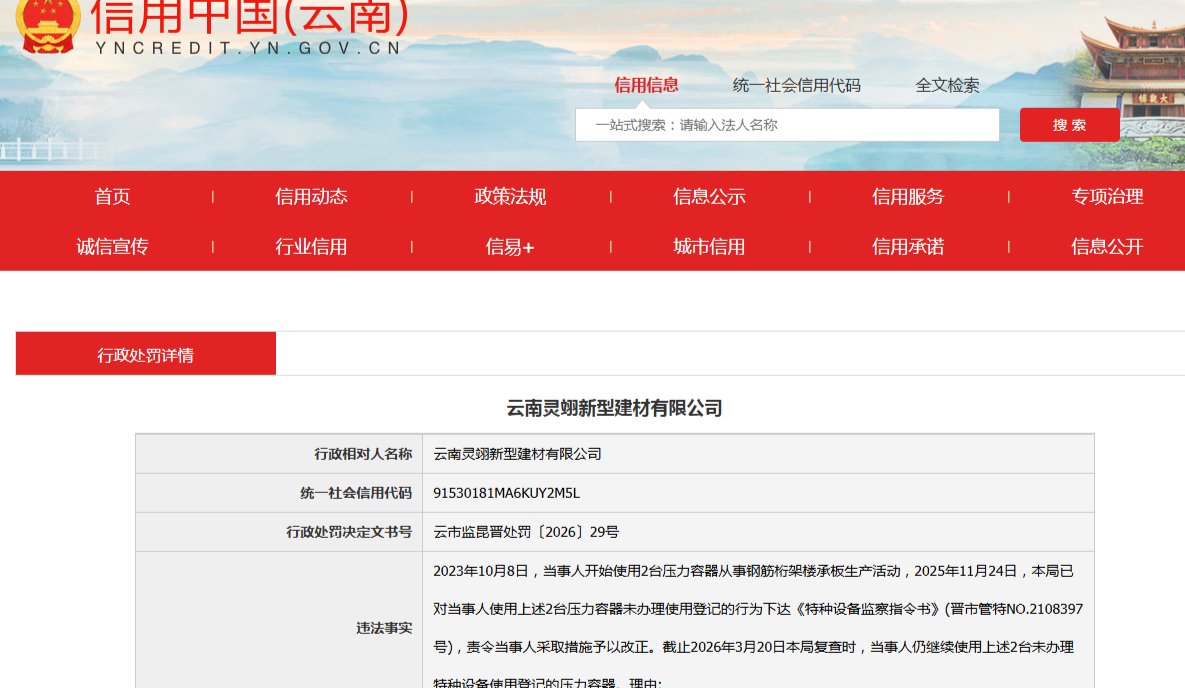This screenshot has height=688, width=1185.
Task: Select company name value in first table row
Action: pos(518,454)
